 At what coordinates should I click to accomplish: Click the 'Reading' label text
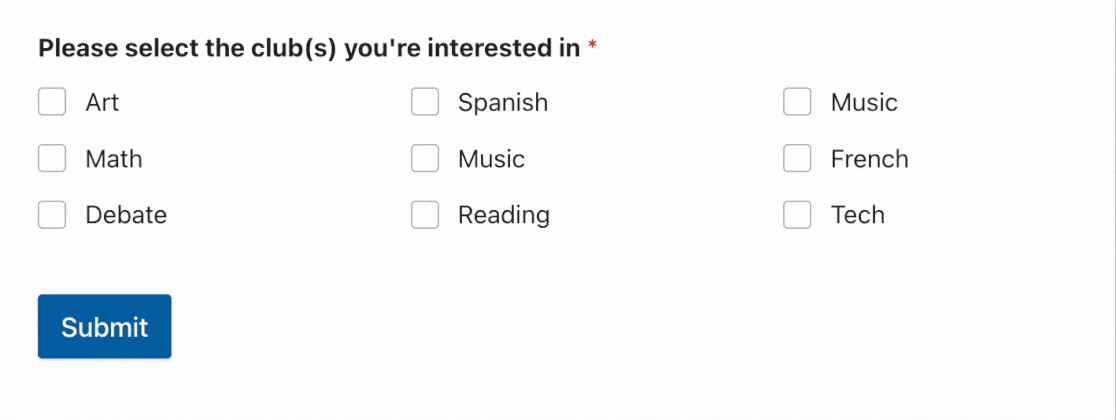coord(504,215)
